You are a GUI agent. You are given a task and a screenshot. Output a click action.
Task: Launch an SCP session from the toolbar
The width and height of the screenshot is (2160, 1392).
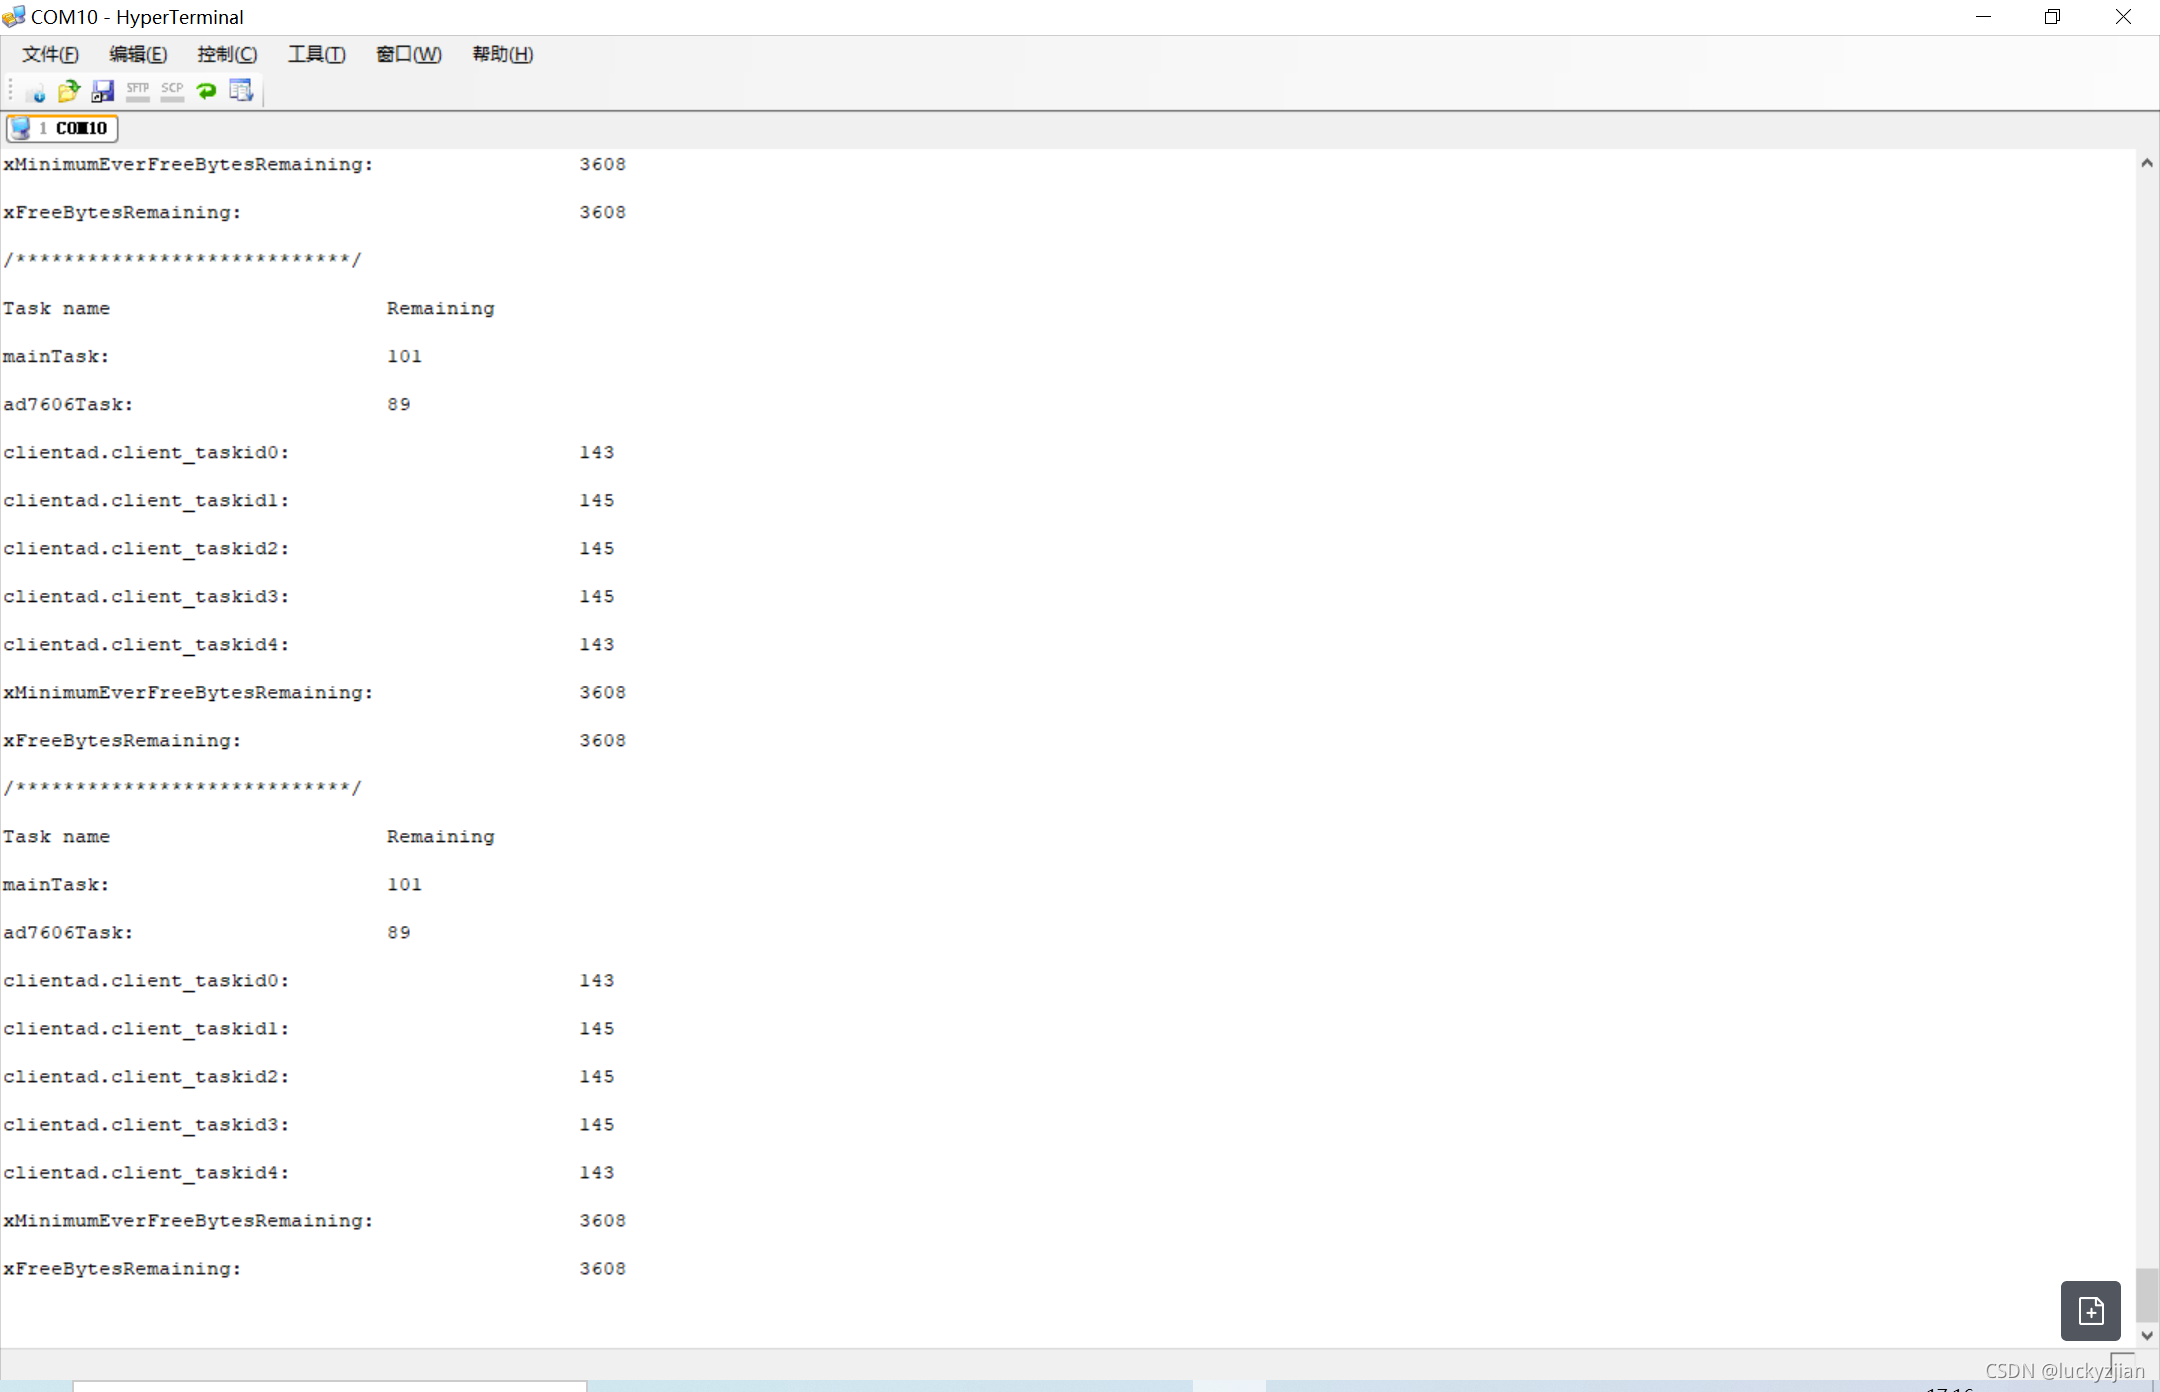[172, 91]
